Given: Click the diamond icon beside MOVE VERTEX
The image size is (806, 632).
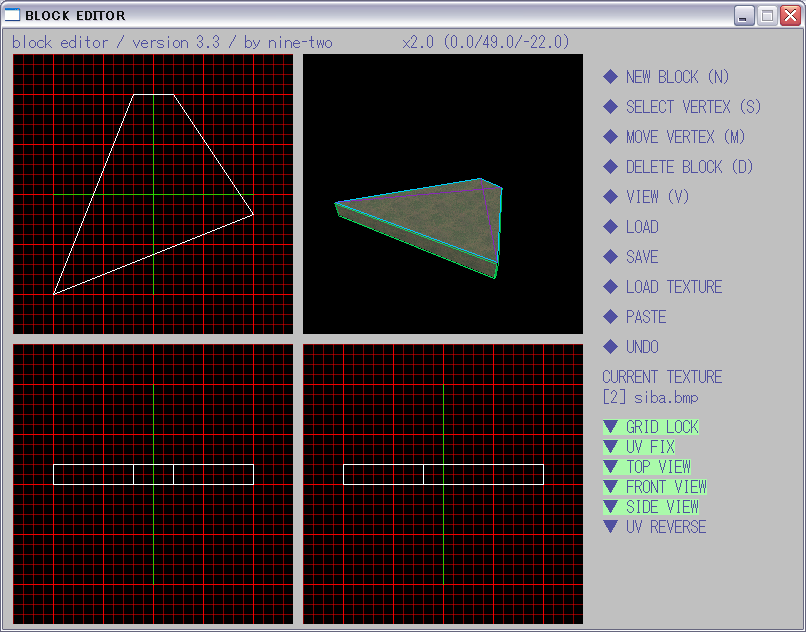Looking at the screenshot, I should tap(611, 137).
